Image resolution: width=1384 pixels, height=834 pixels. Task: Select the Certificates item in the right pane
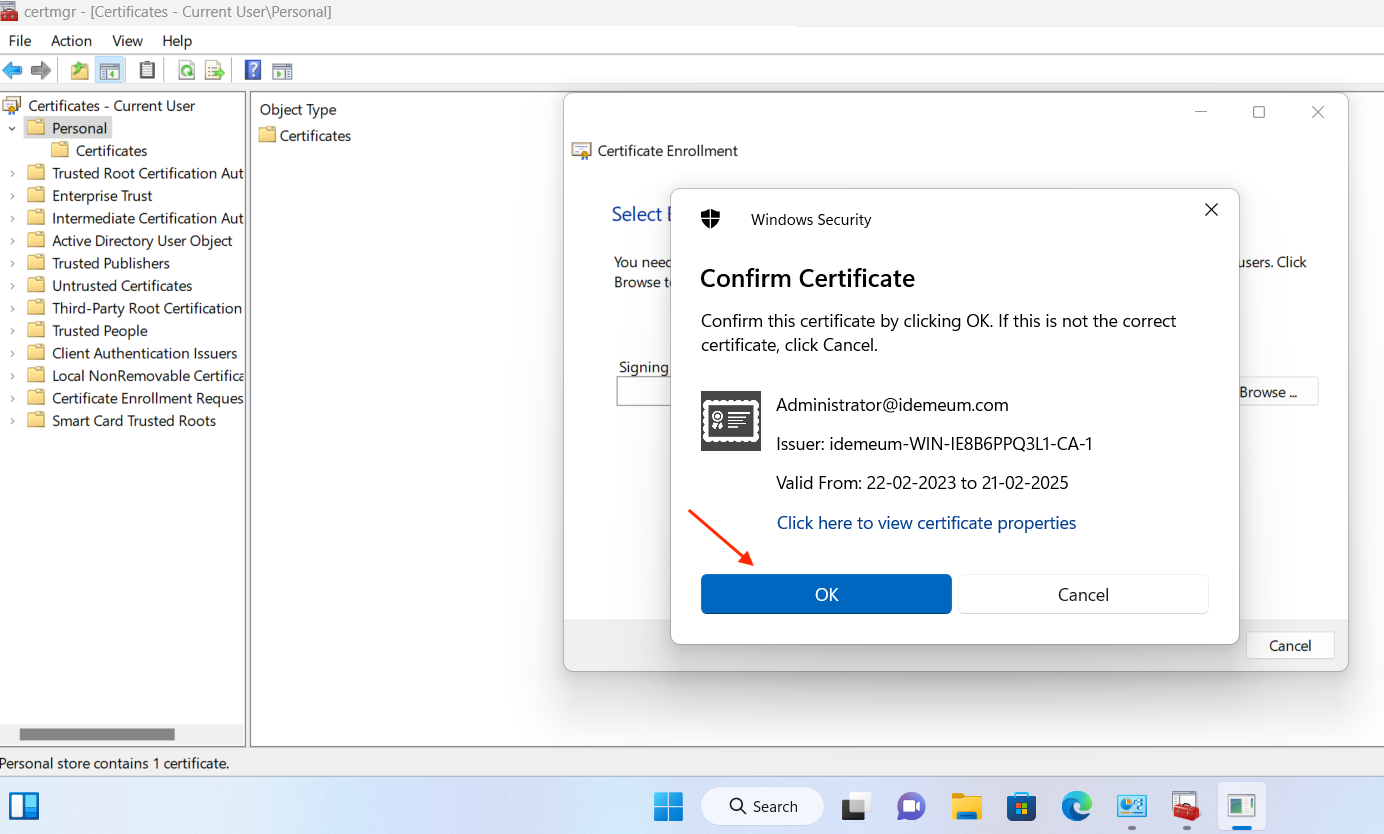tap(305, 136)
